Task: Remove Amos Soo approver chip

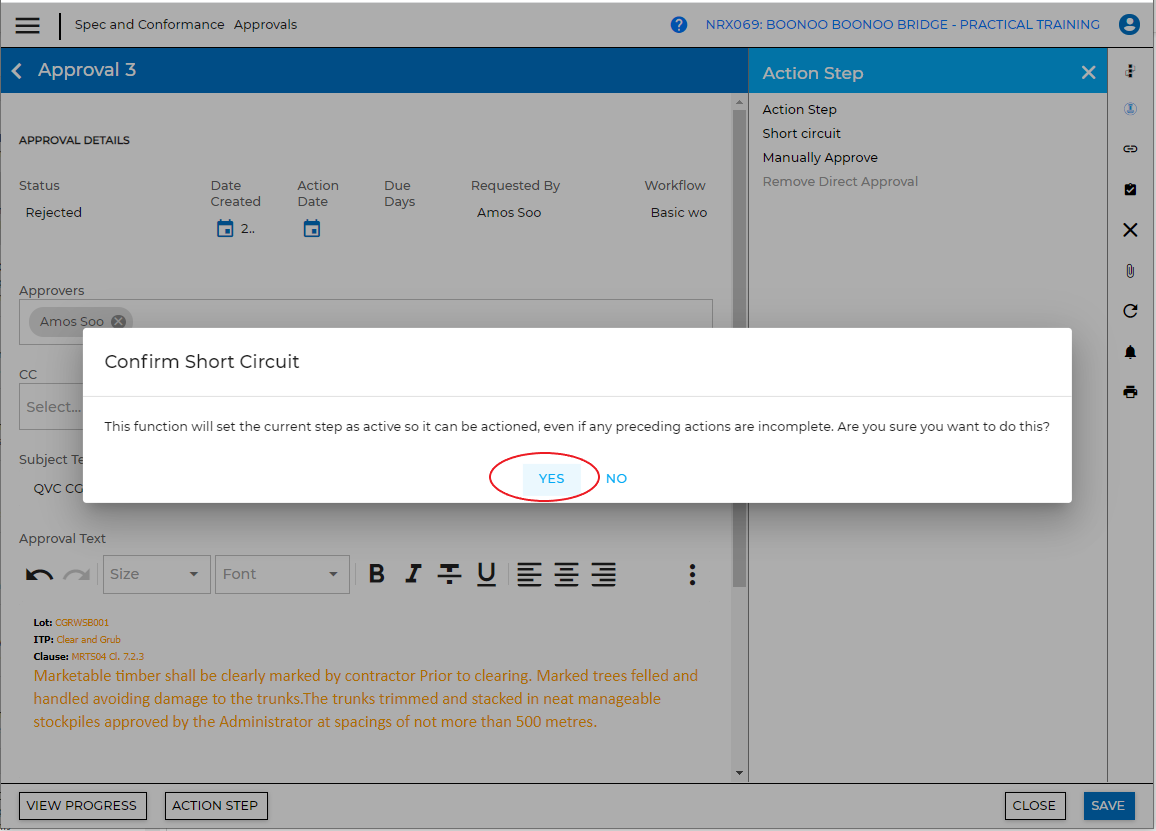Action: point(118,322)
